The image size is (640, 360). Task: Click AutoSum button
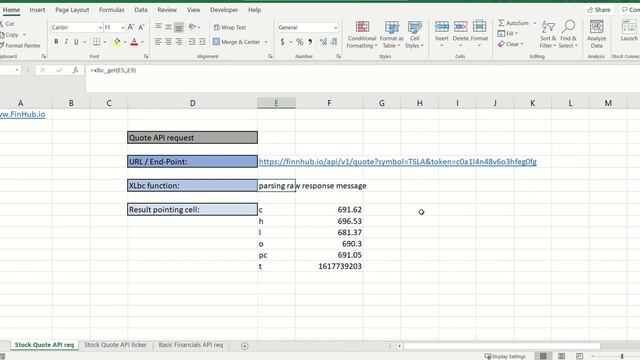click(513, 23)
